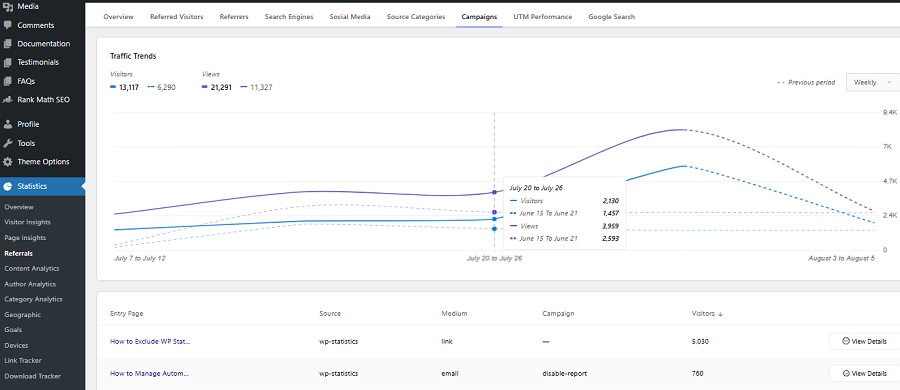Click the FAQs menu icon
The height and width of the screenshot is (390, 900).
[7, 81]
